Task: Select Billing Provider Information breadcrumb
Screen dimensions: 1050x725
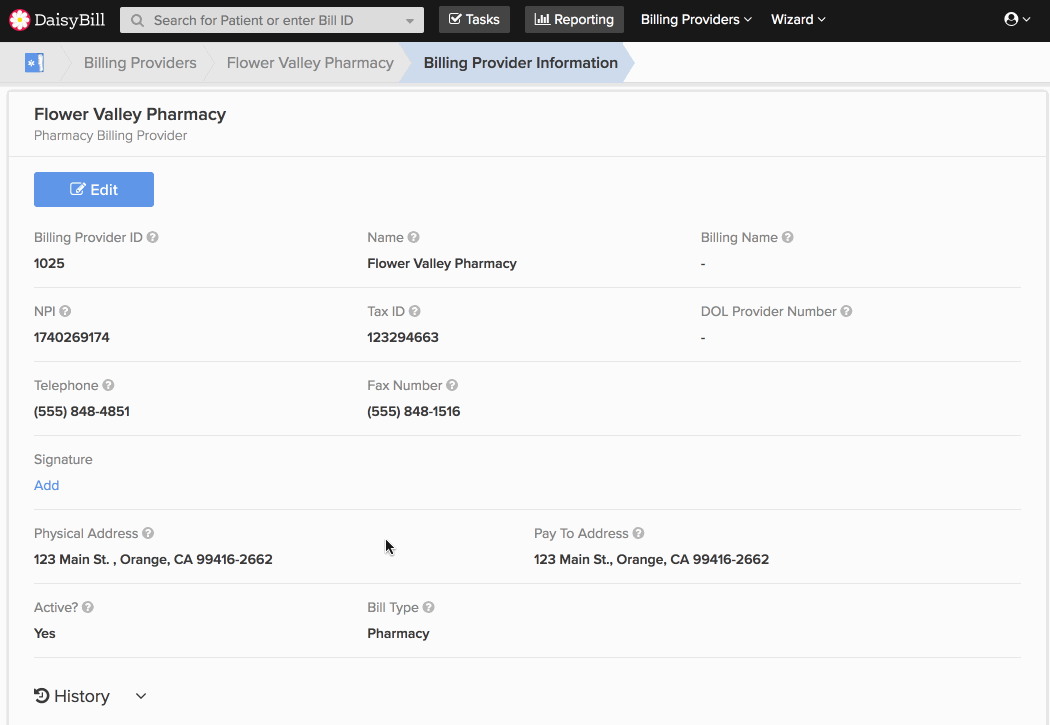Action: [521, 63]
